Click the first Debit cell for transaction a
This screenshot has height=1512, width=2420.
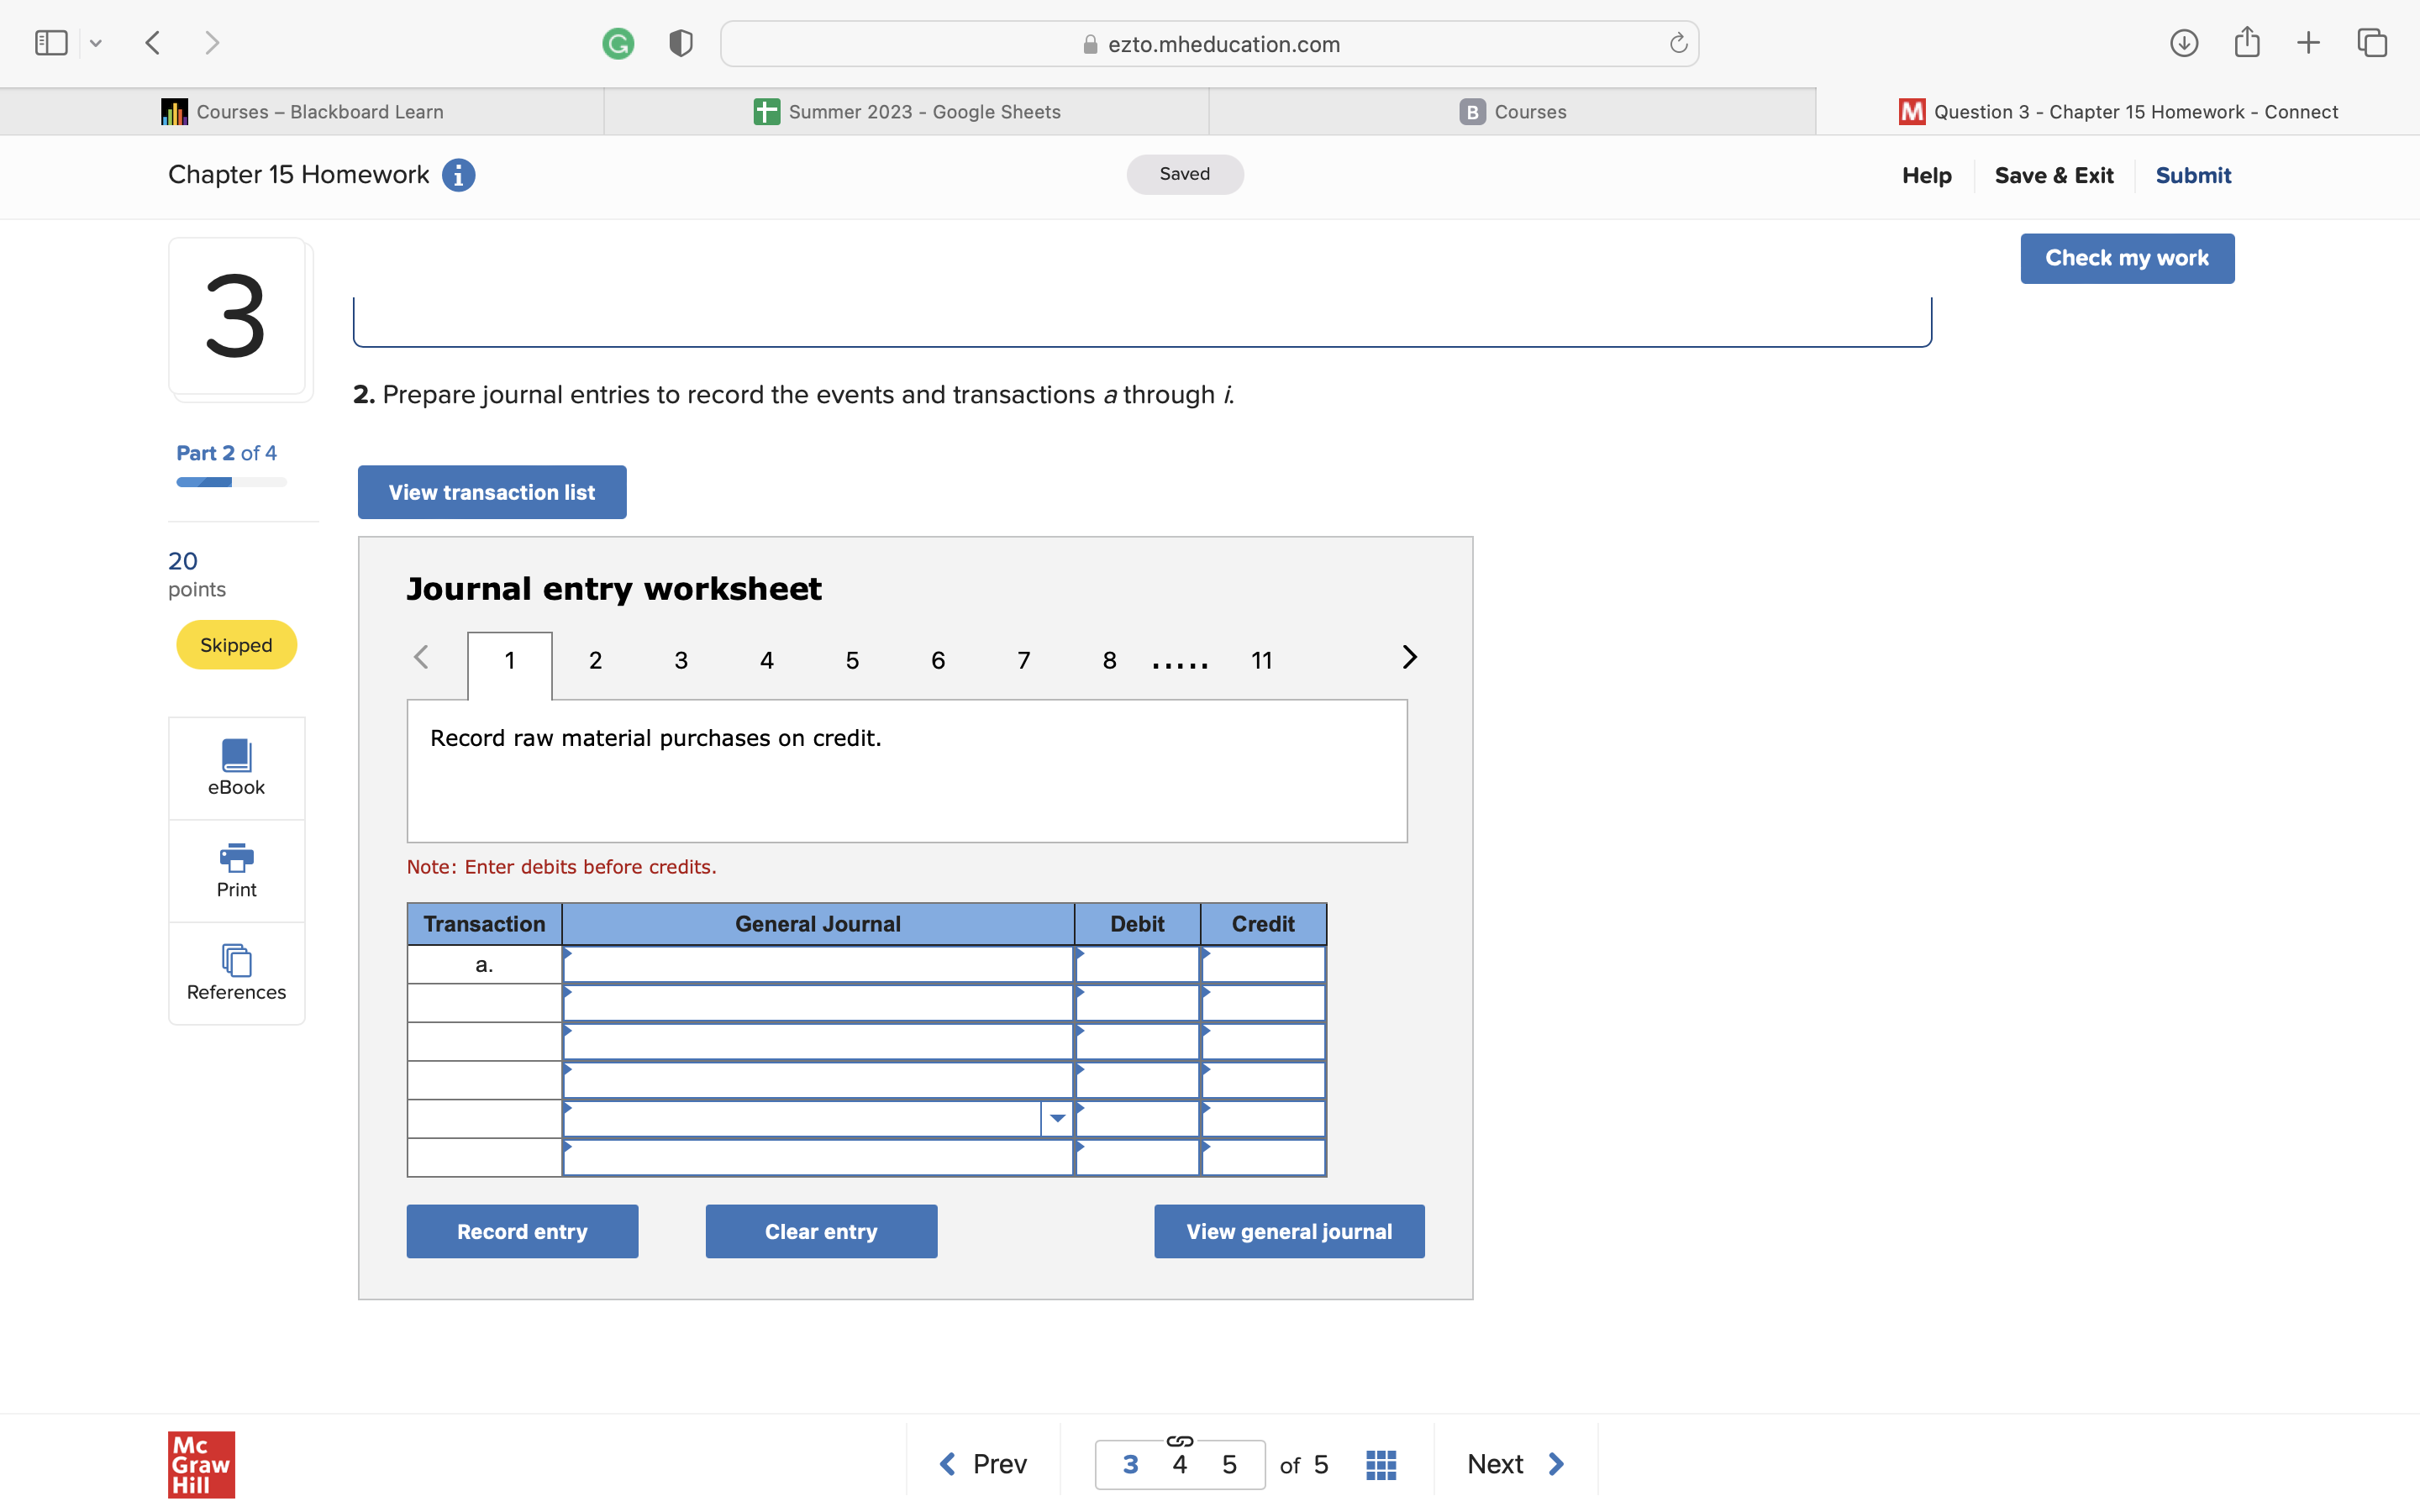click(x=1137, y=965)
